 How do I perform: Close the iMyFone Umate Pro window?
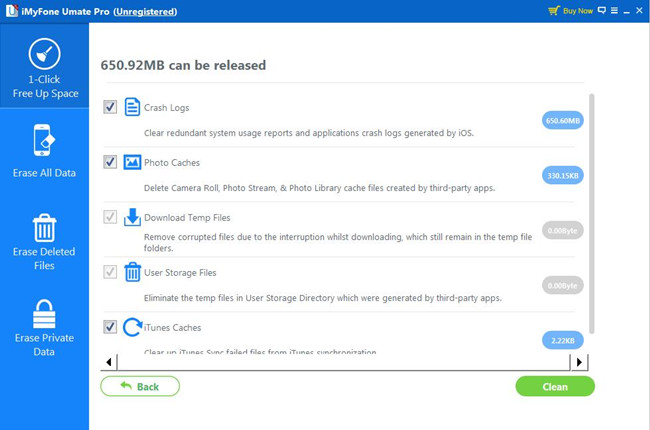(x=640, y=10)
